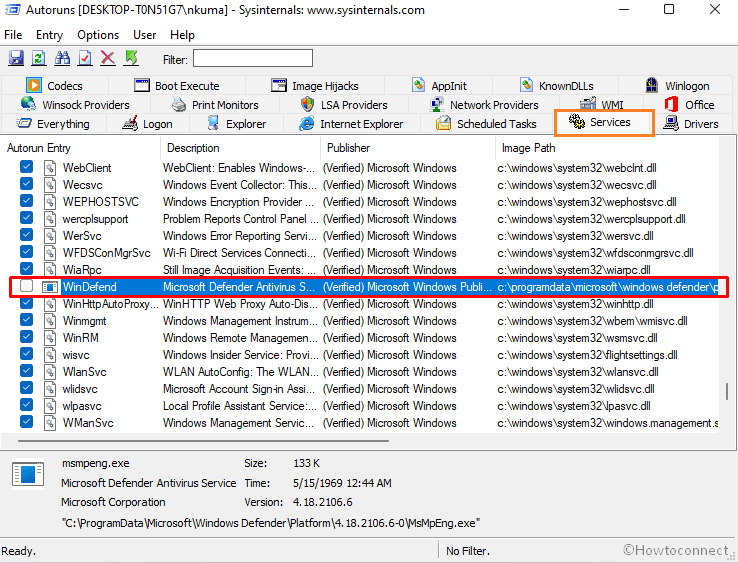
Task: Switch to the Logon tab
Action: point(148,124)
